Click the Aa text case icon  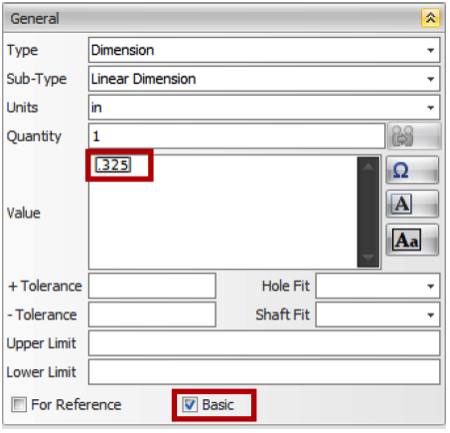point(412,239)
